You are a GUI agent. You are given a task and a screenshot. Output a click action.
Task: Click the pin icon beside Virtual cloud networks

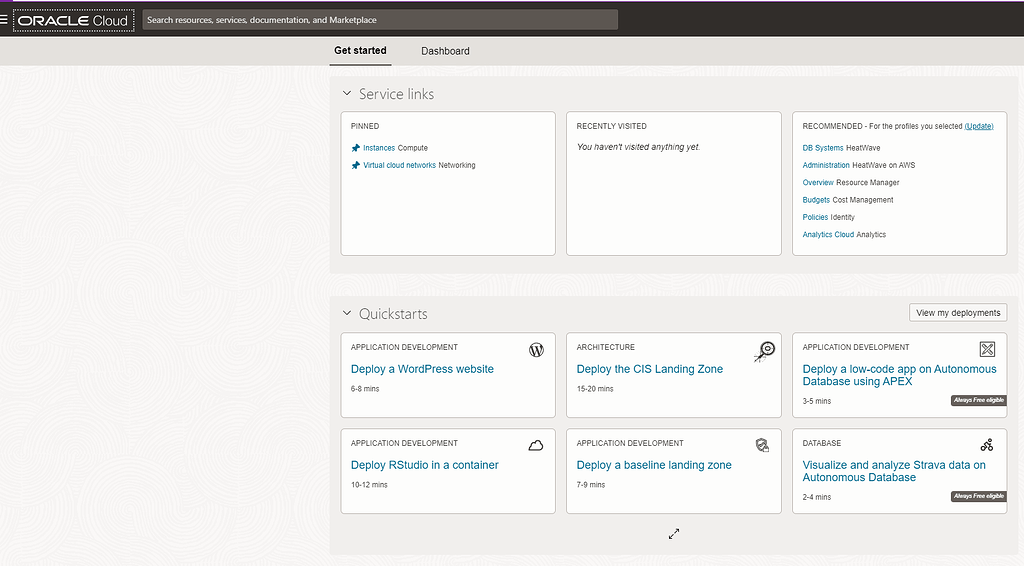coord(356,165)
